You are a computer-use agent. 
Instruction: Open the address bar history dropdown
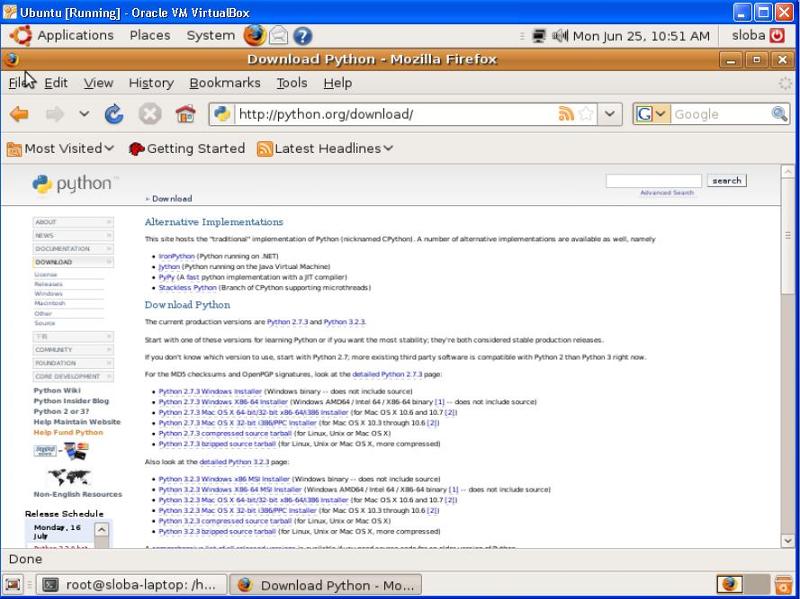(610, 114)
